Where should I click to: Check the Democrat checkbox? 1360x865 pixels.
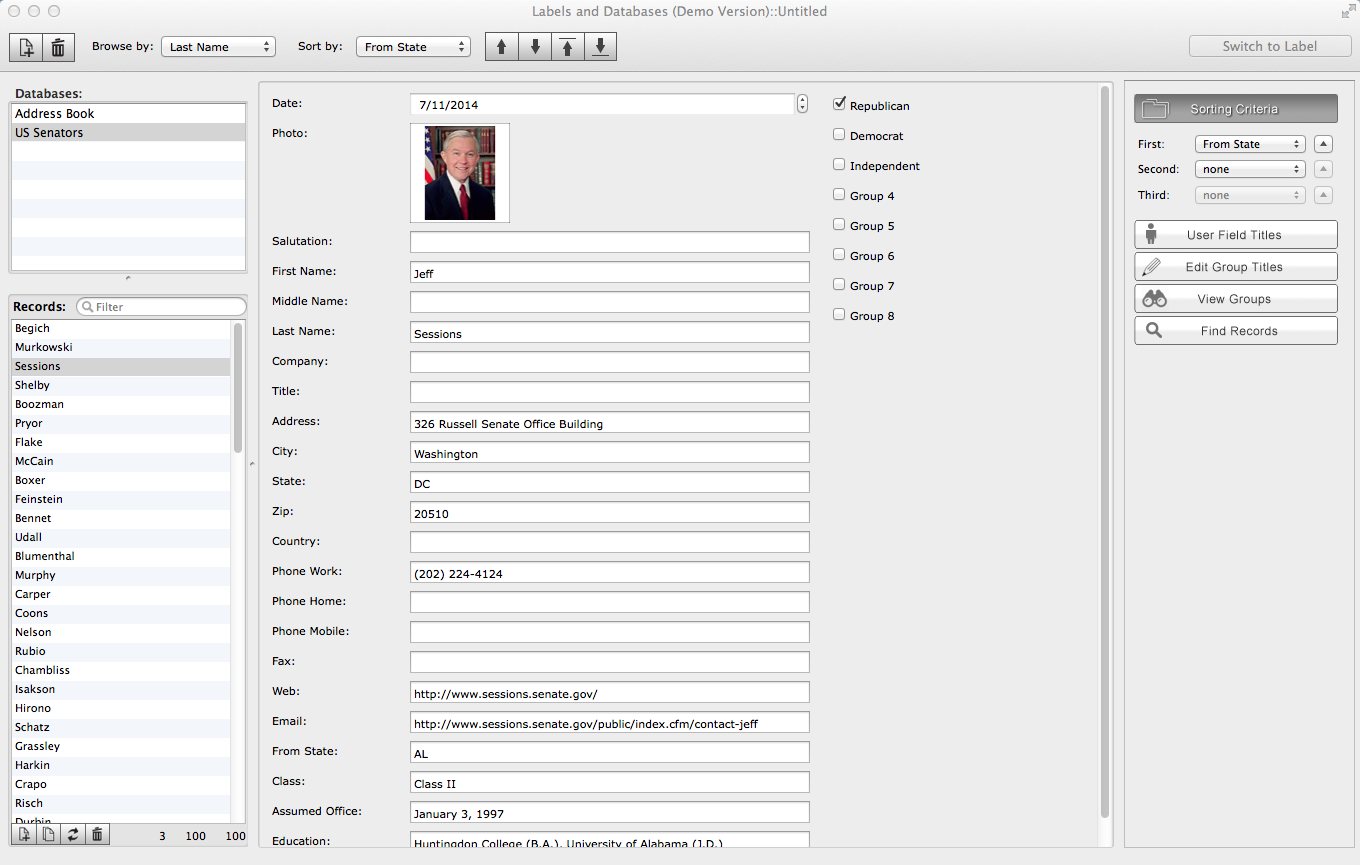pyautogui.click(x=840, y=134)
